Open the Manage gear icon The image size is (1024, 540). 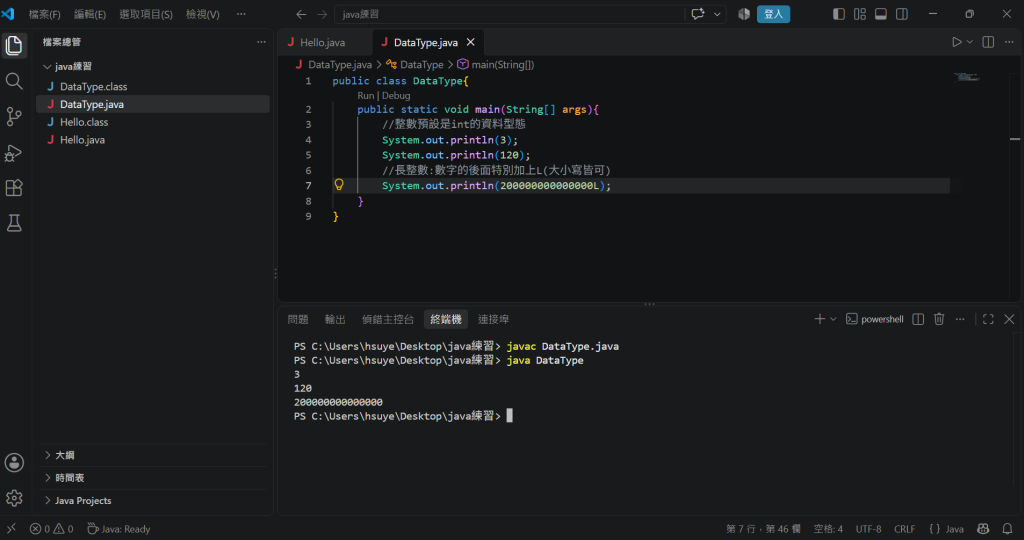14,498
